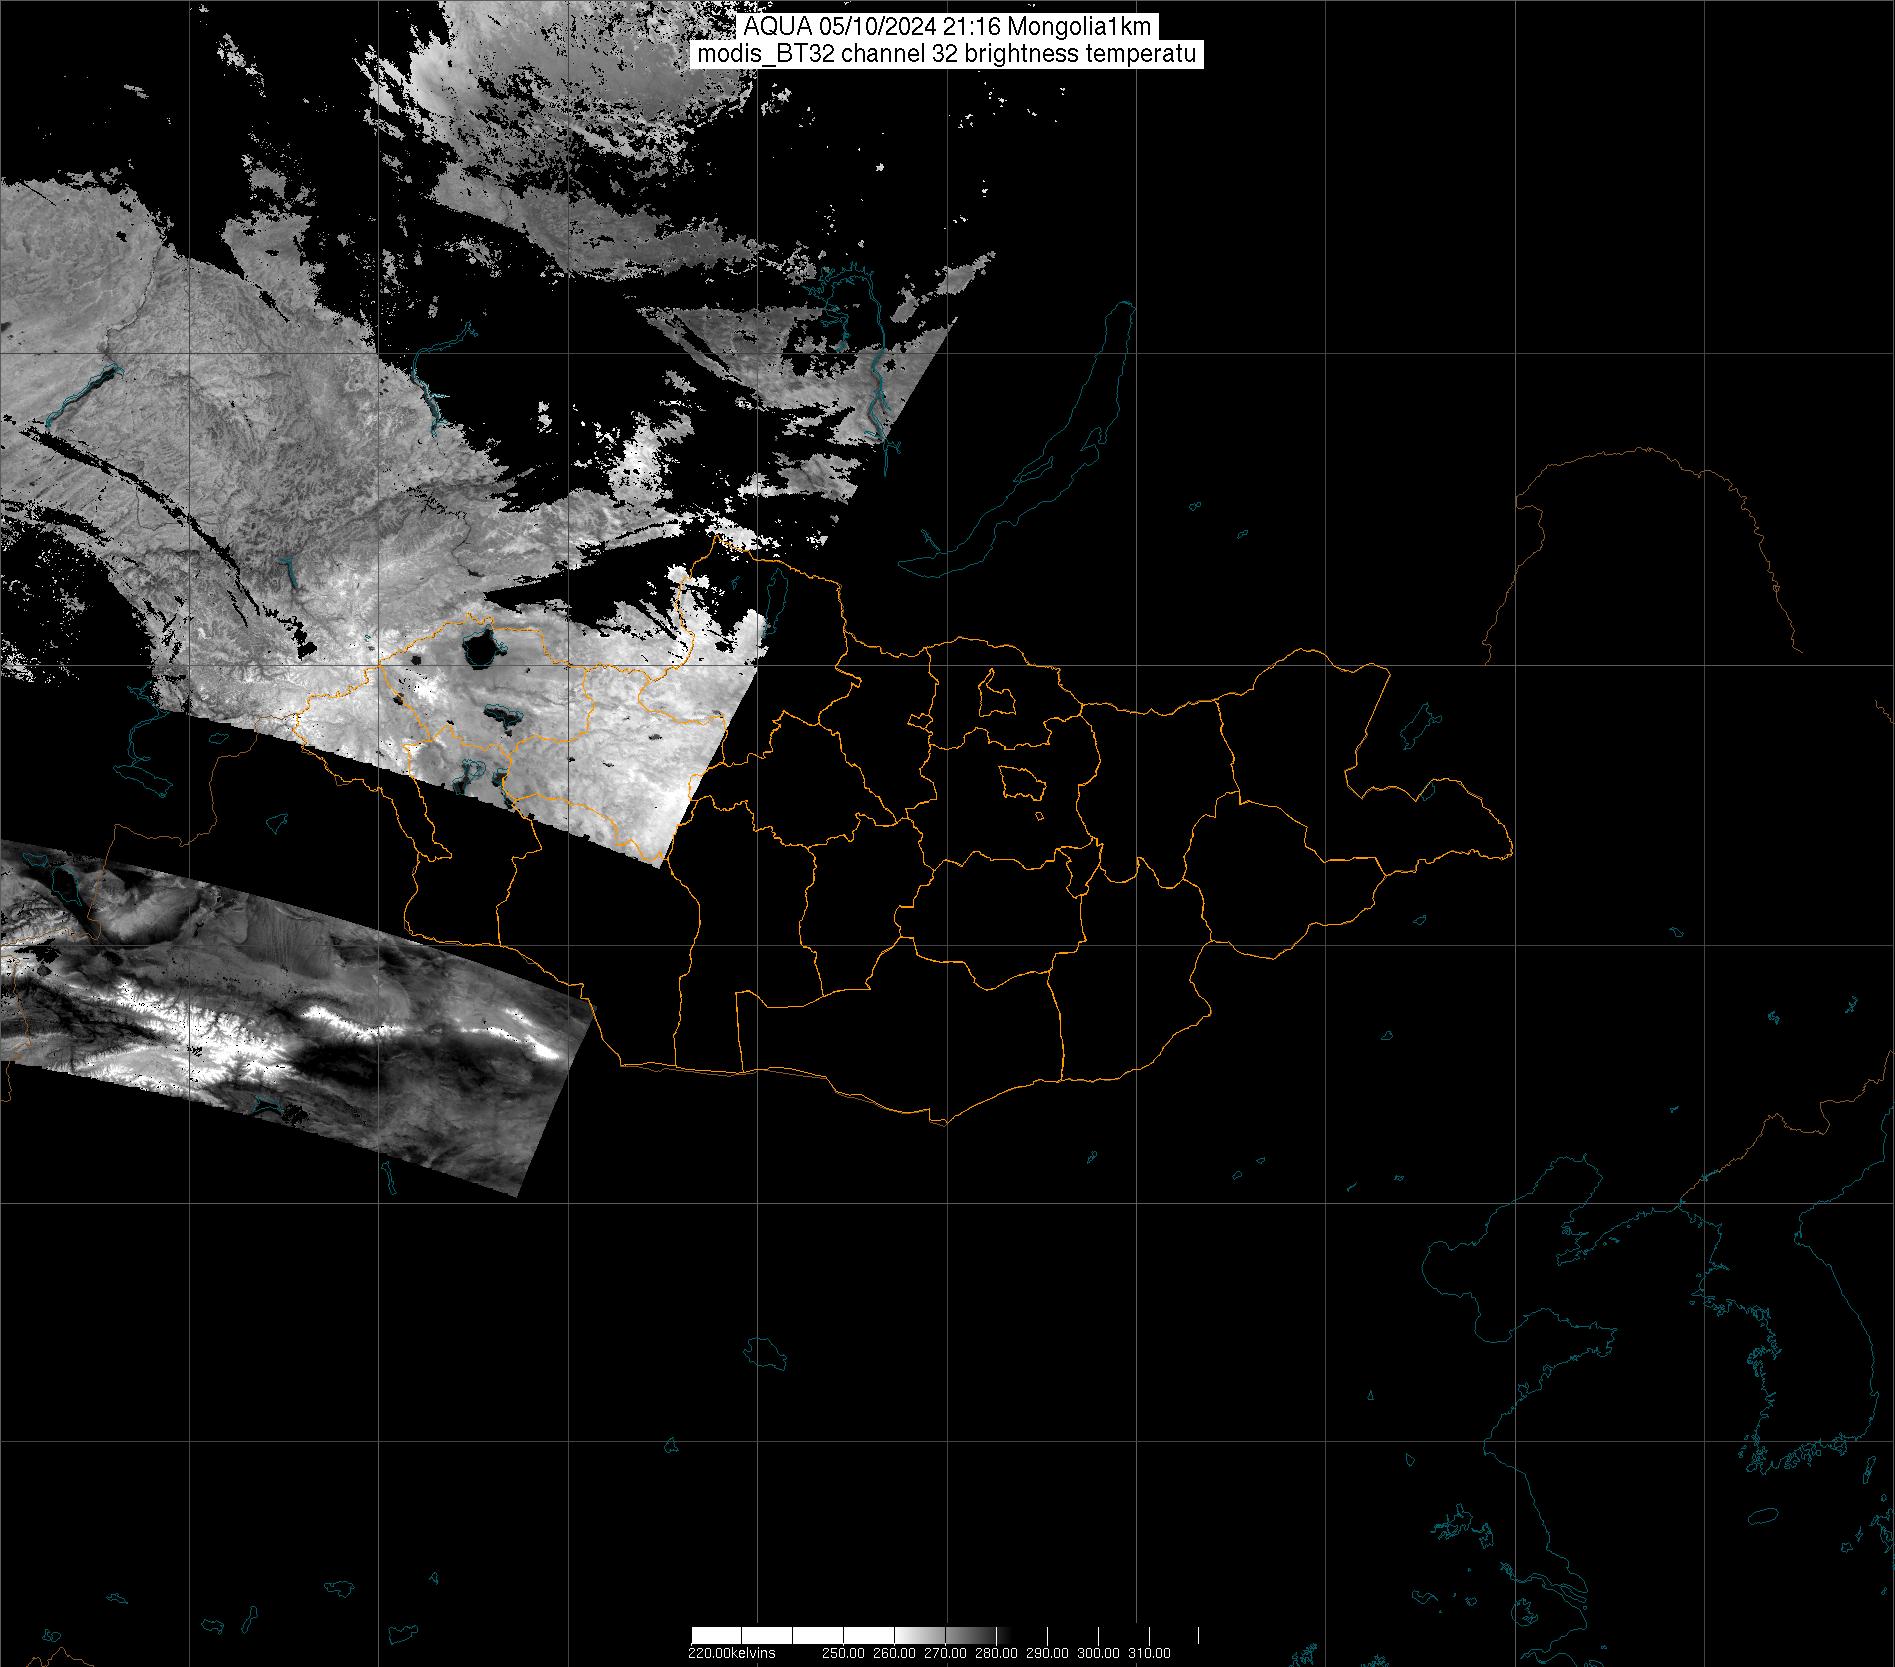Image resolution: width=1895 pixels, height=1667 pixels.
Task: Pick the 280.00 colorbar label
Action: coord(996,1653)
